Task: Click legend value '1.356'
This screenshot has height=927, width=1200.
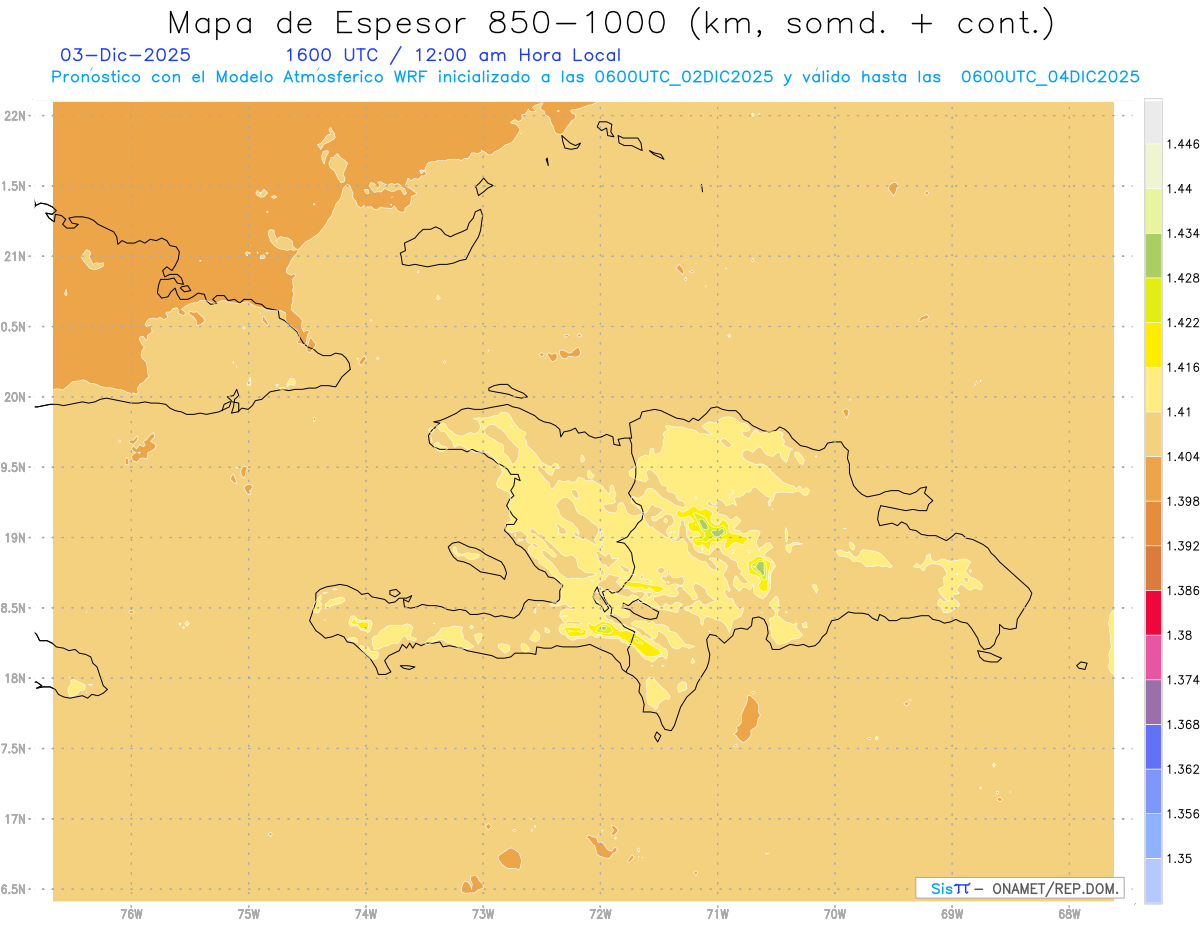Action: (x=1185, y=814)
